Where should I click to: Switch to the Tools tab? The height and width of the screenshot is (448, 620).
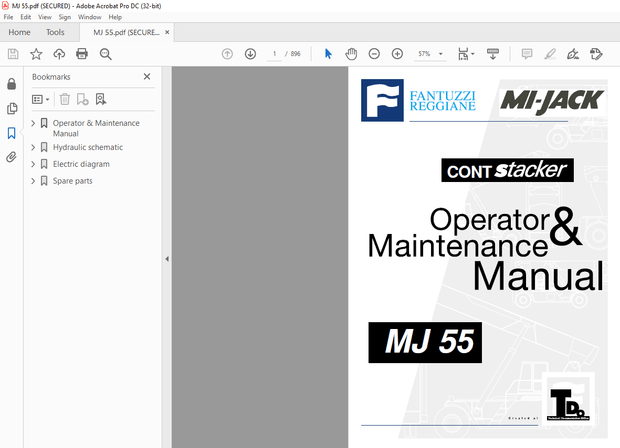(55, 32)
